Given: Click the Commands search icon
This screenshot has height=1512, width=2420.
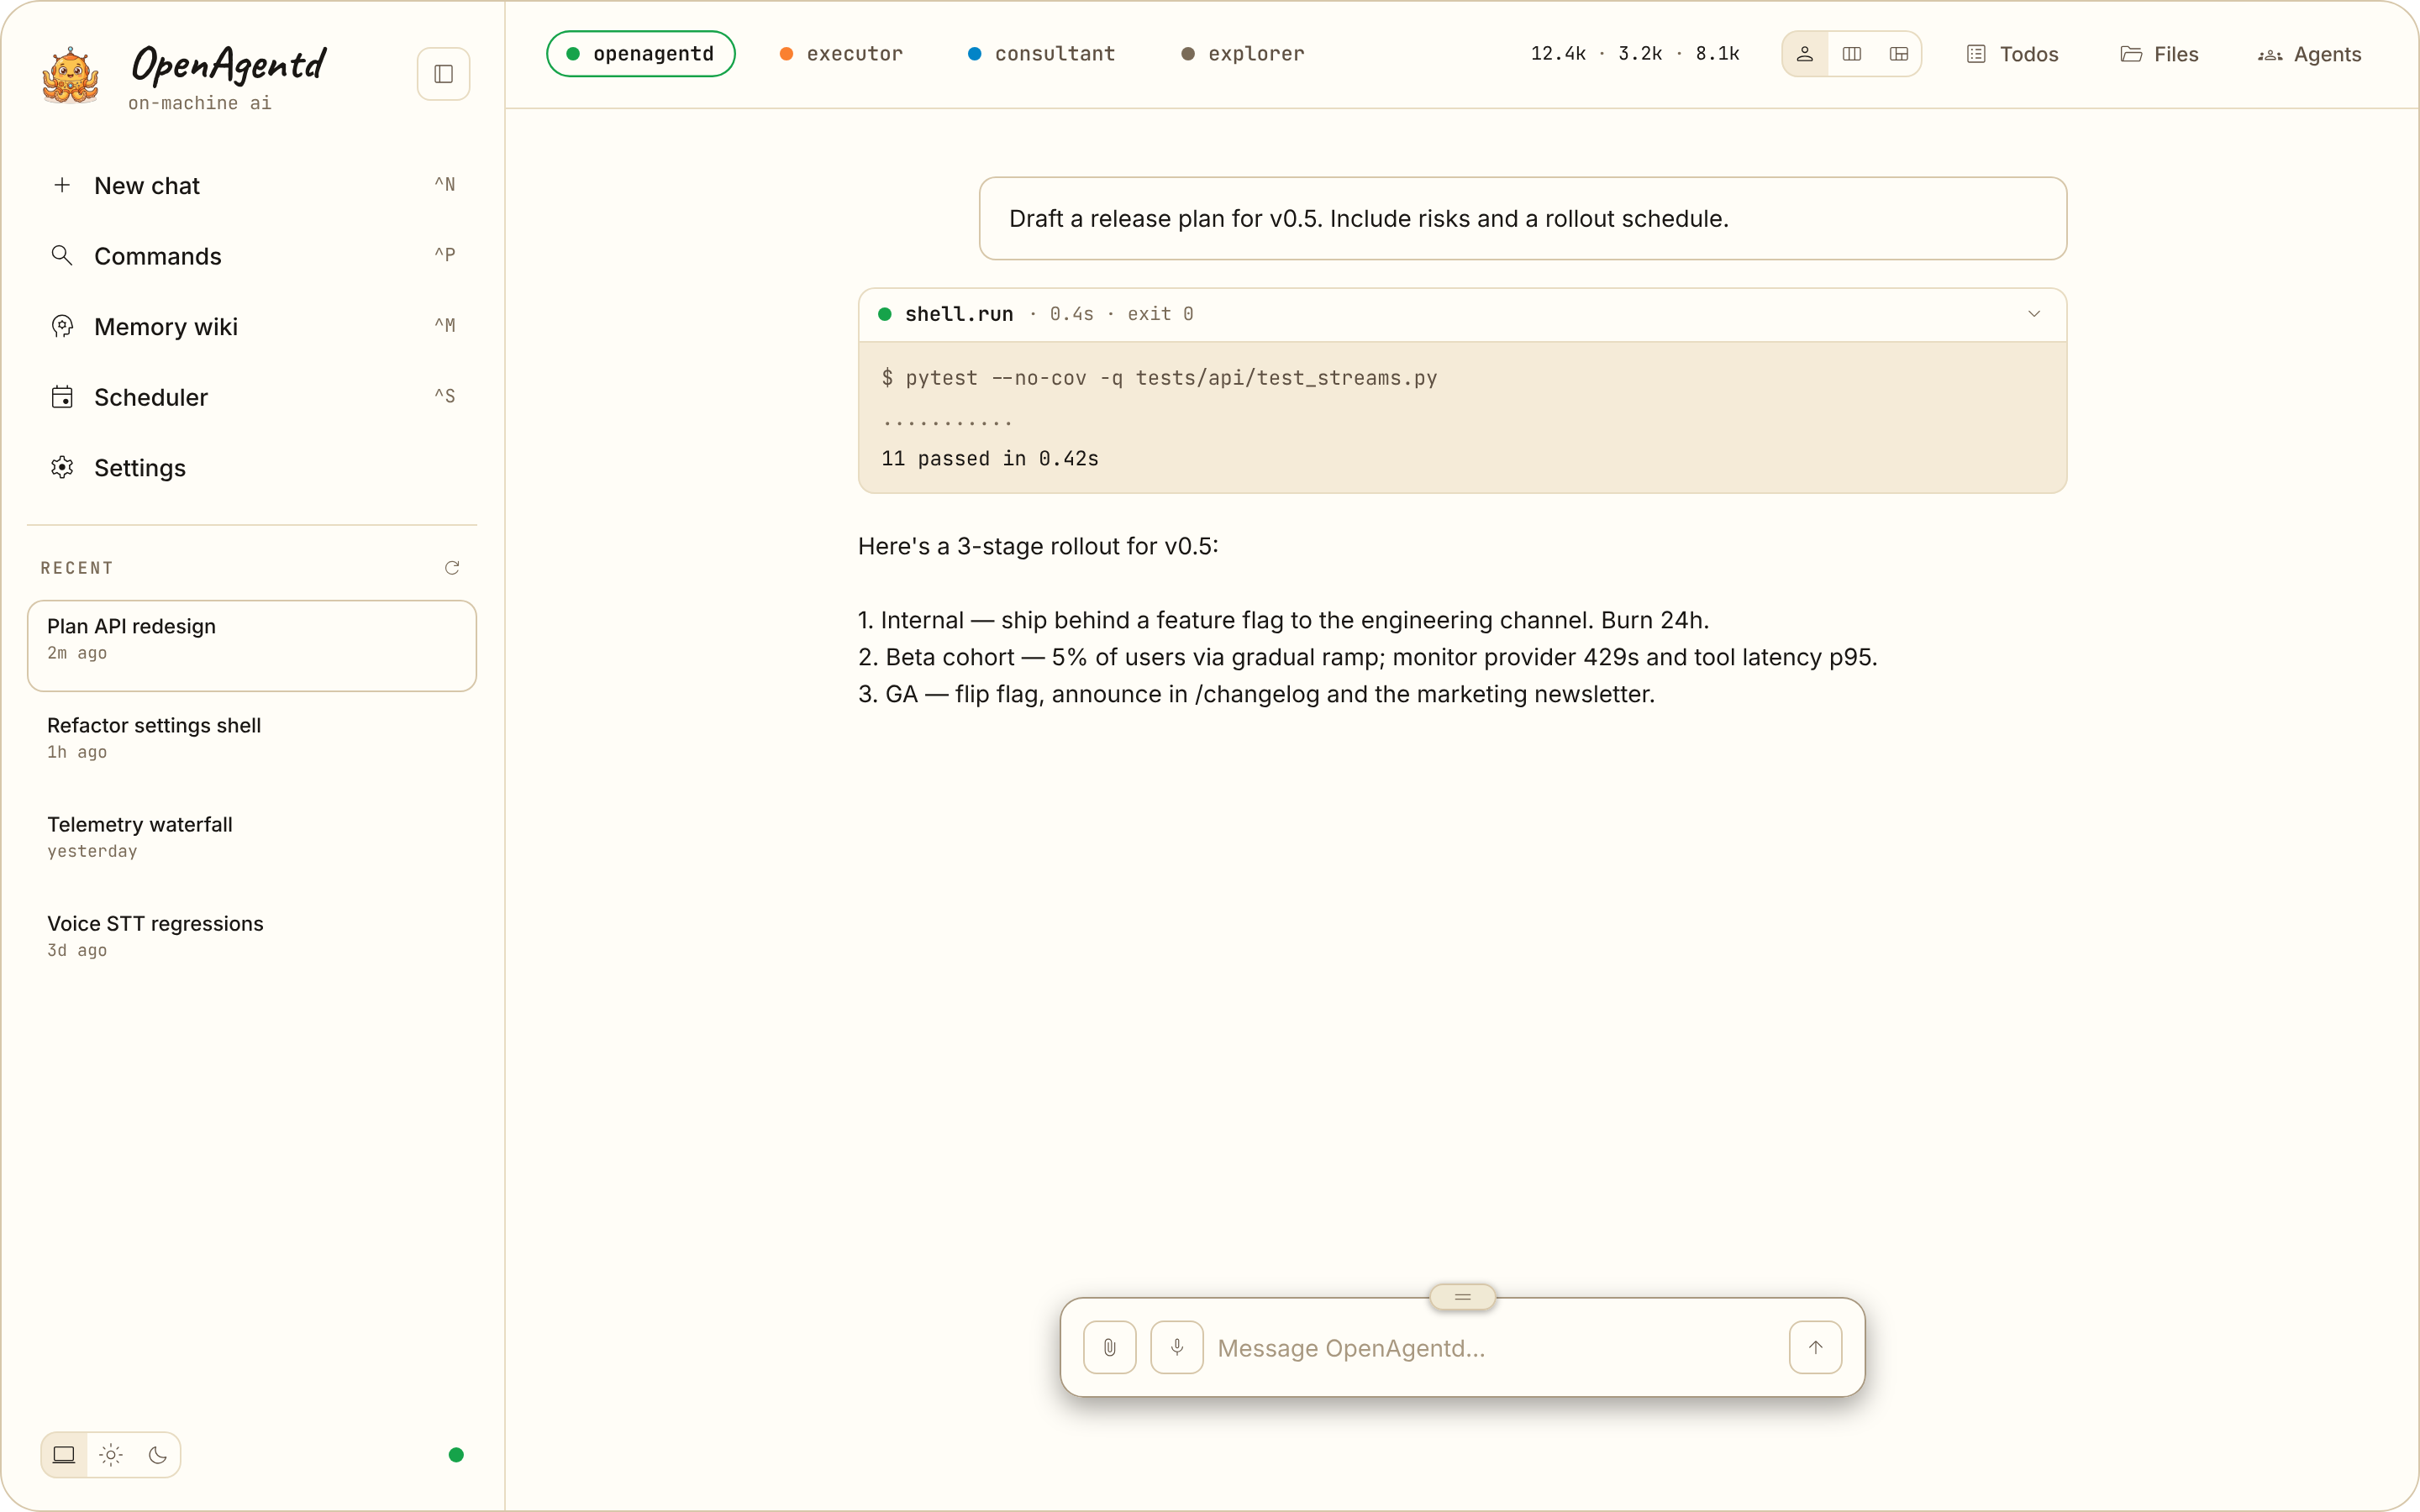Looking at the screenshot, I should (x=62, y=255).
